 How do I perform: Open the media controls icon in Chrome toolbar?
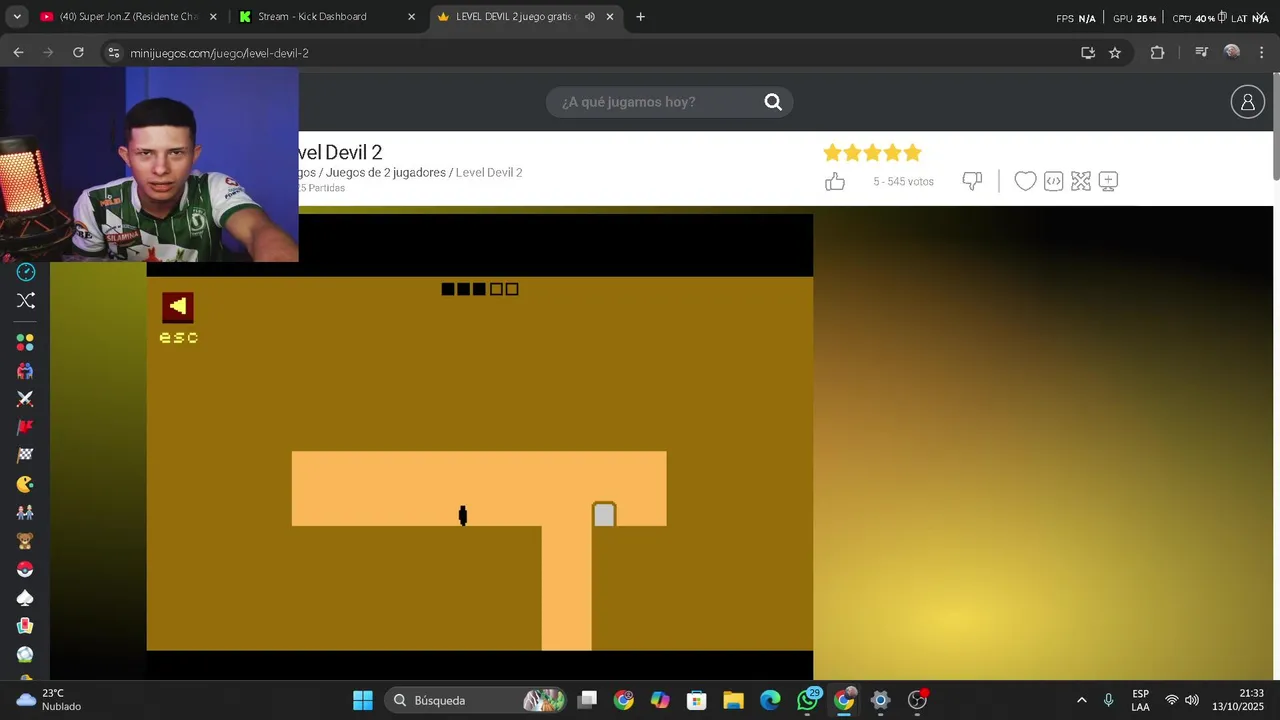point(1202,53)
